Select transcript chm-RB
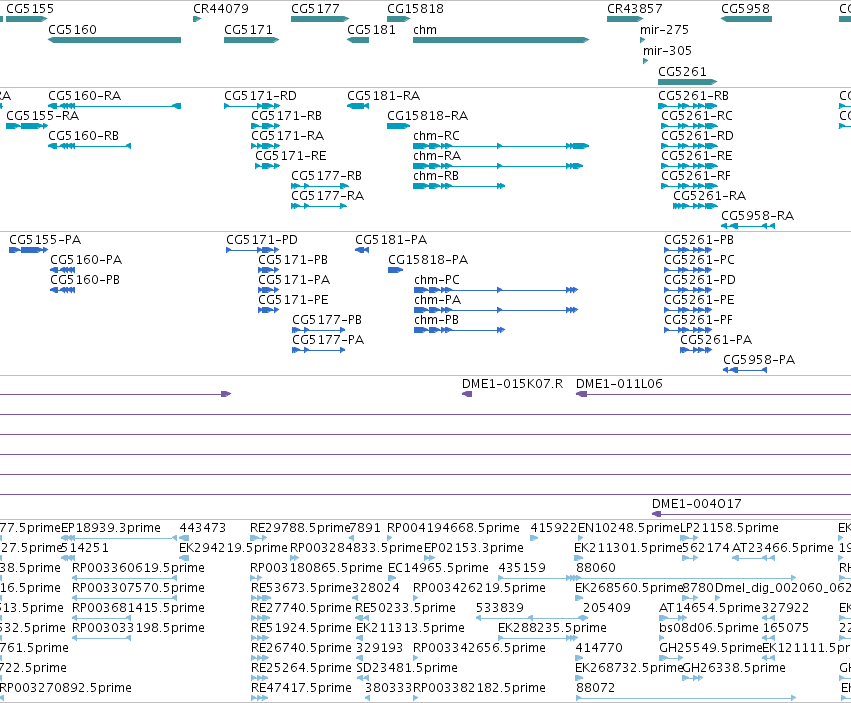Image resolution: width=851 pixels, height=703 pixels. [436, 176]
